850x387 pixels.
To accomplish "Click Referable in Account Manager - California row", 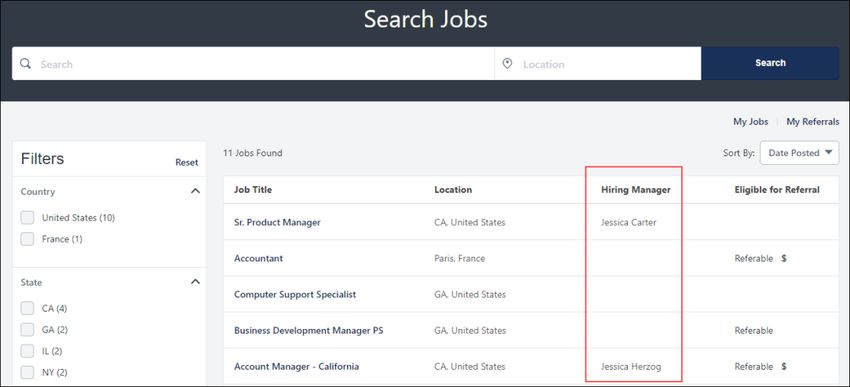I will (754, 366).
